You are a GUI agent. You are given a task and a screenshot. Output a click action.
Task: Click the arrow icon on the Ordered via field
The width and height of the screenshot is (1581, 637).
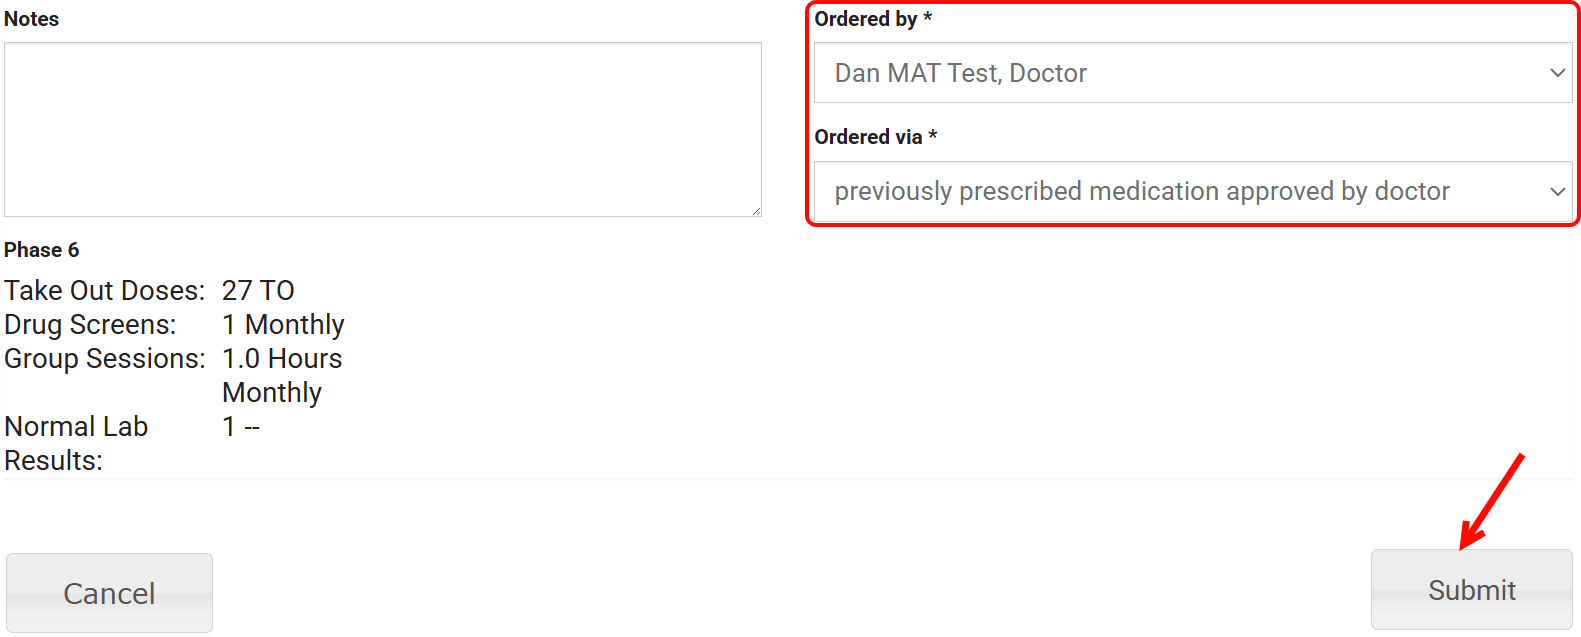tap(1556, 191)
